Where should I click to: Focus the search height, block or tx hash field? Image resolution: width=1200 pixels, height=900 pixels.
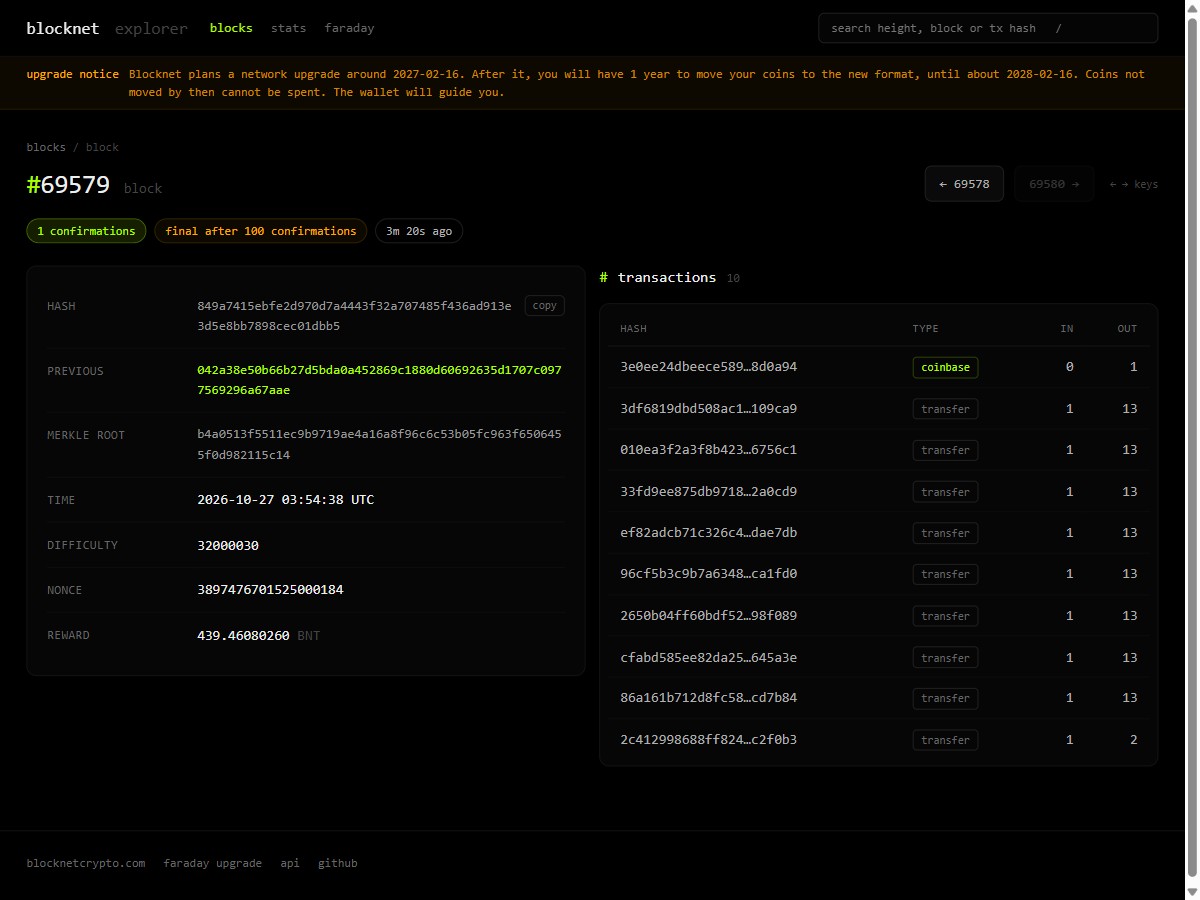[x=988, y=28]
